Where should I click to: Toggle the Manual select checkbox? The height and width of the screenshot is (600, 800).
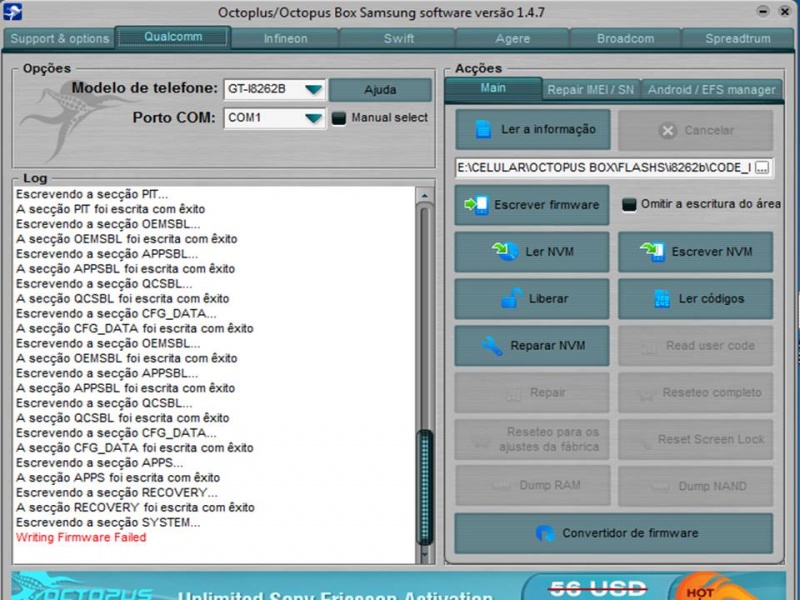pos(339,118)
